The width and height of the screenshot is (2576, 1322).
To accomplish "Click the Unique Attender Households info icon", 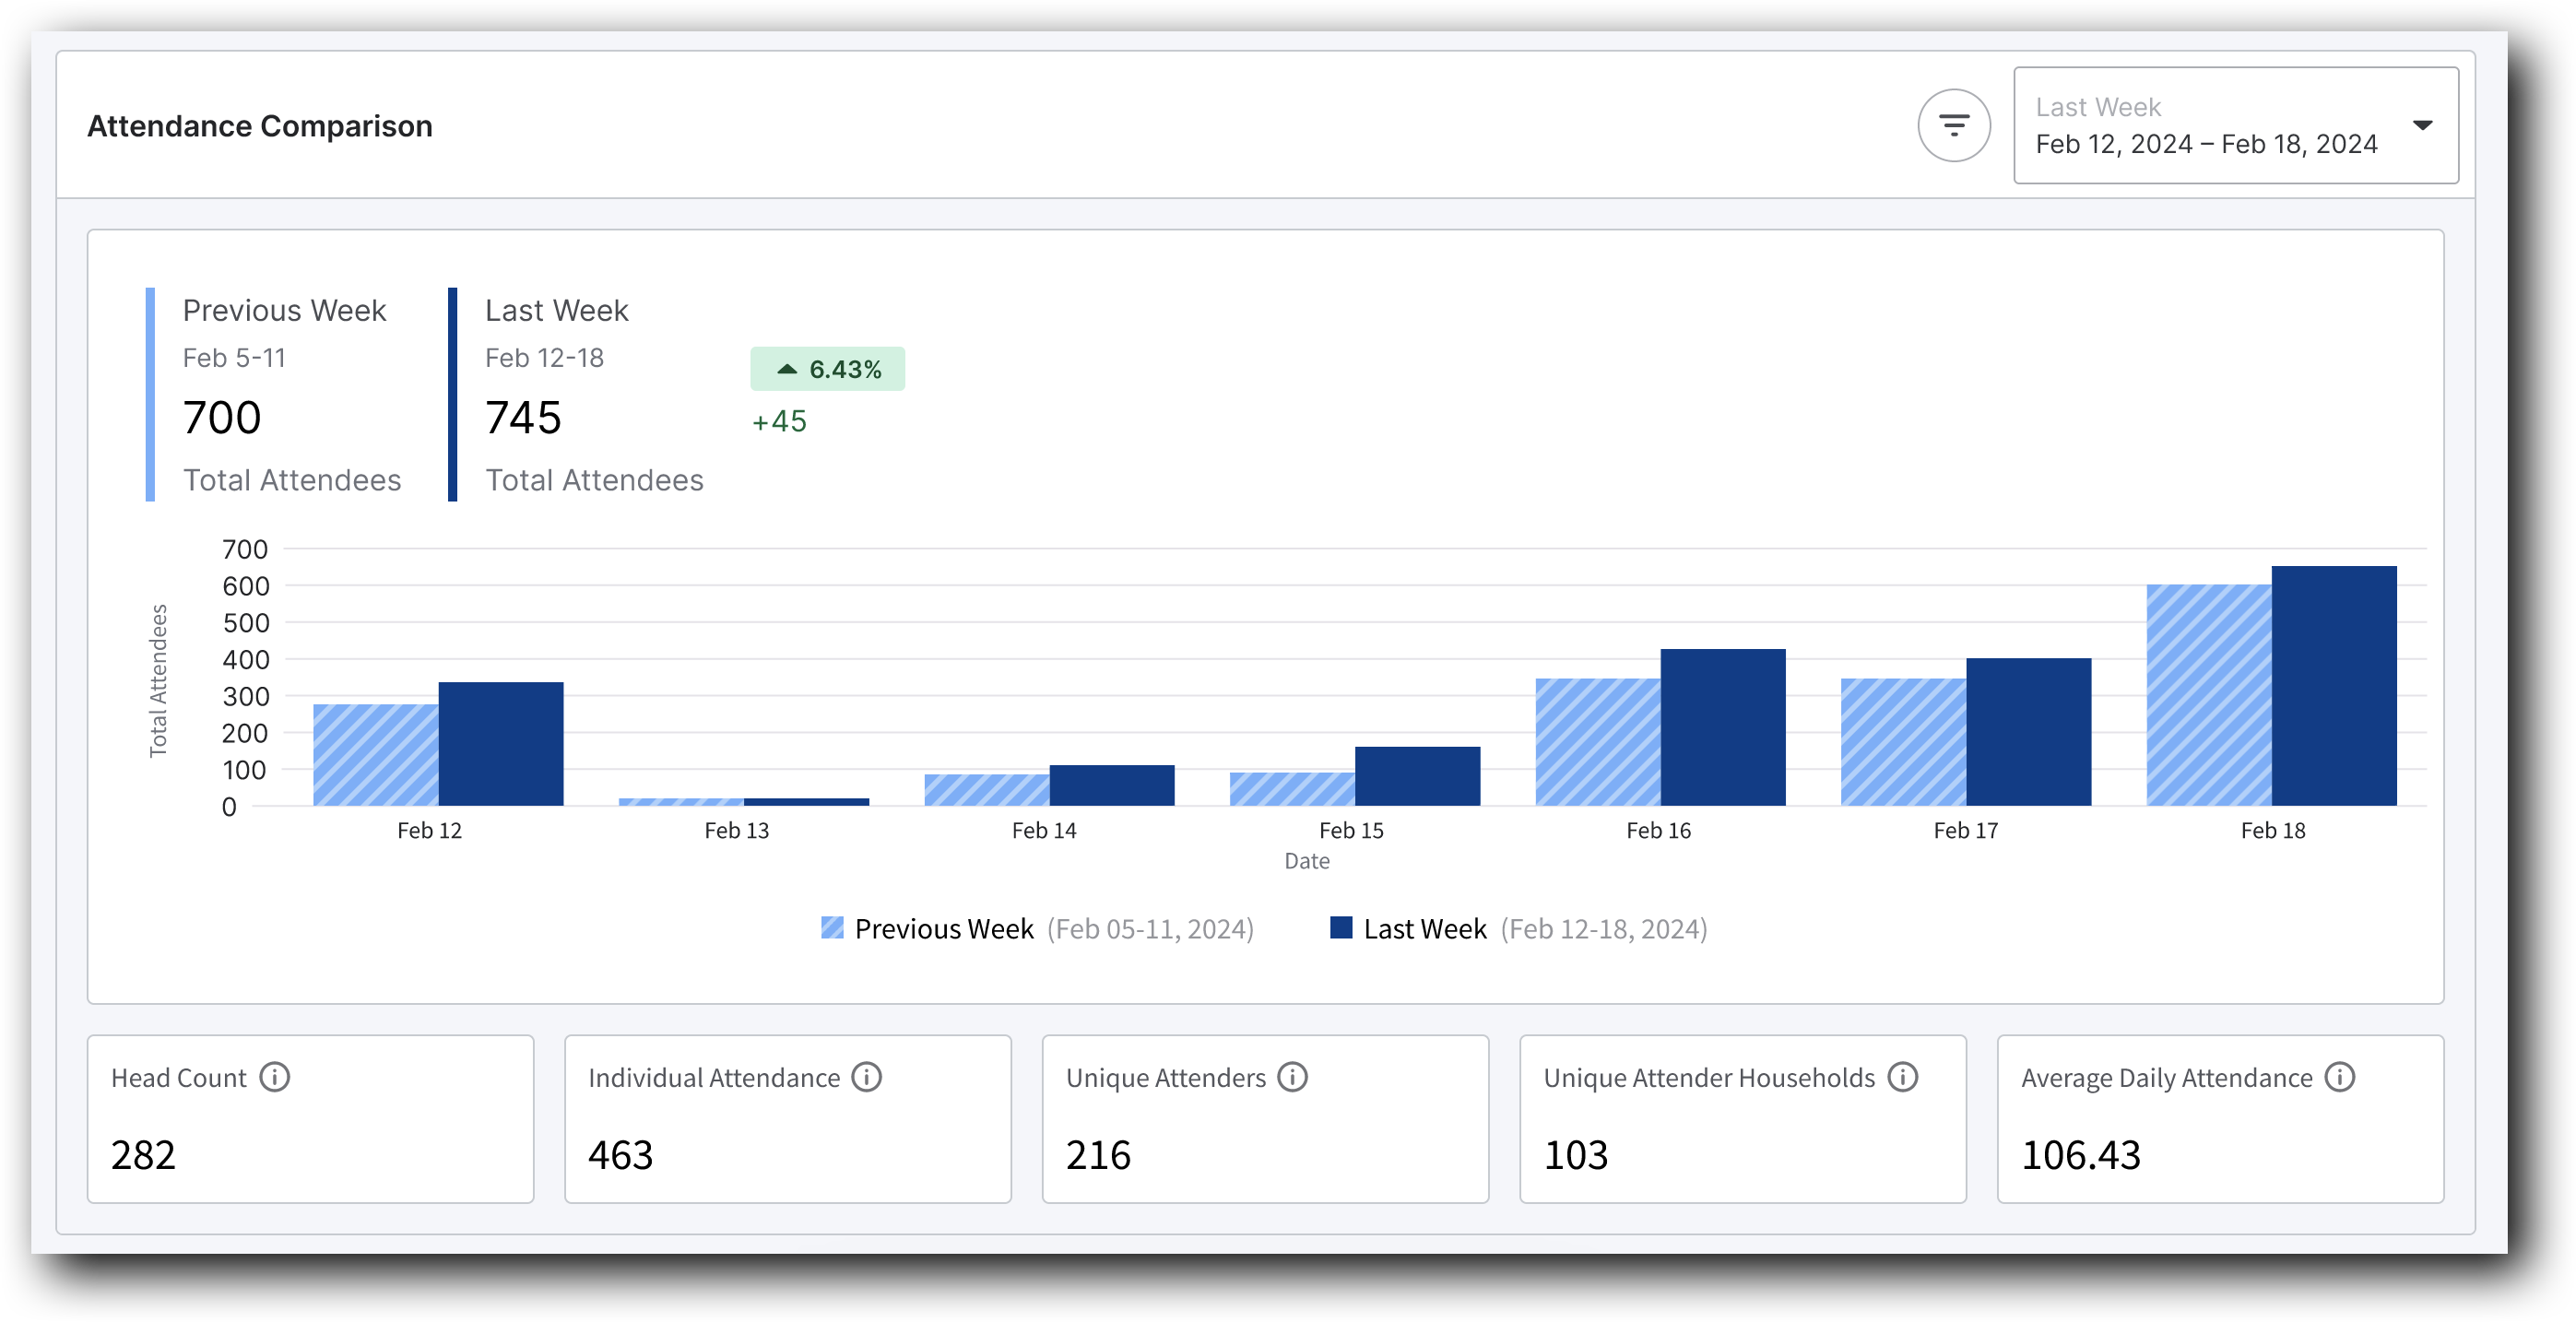I will pyautogui.click(x=1901, y=1078).
